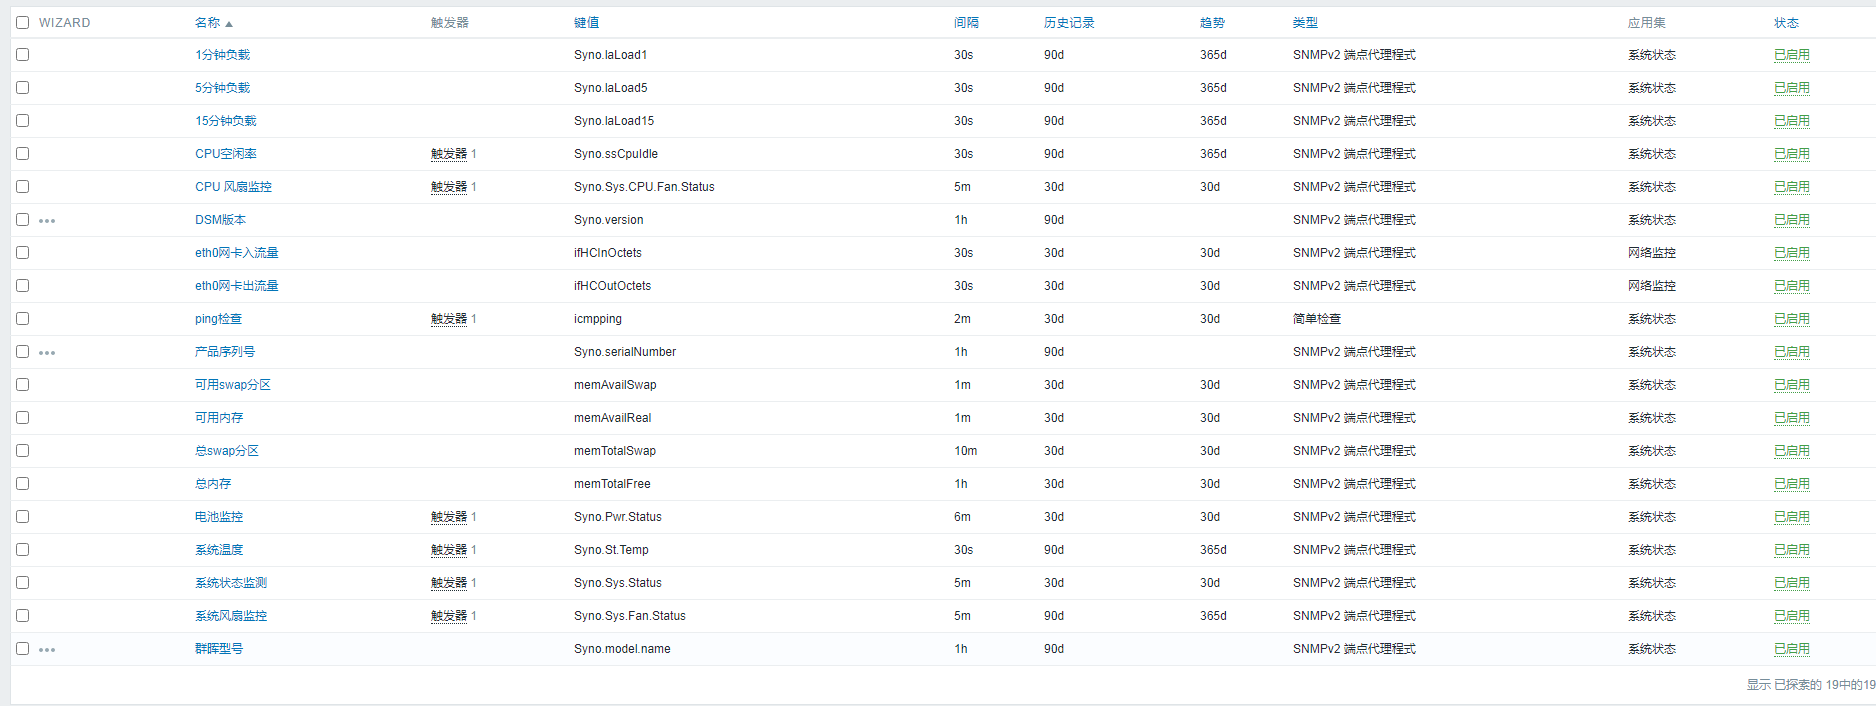Image resolution: width=1876 pixels, height=706 pixels.
Task: Sort by 状态 column header
Action: (1786, 22)
